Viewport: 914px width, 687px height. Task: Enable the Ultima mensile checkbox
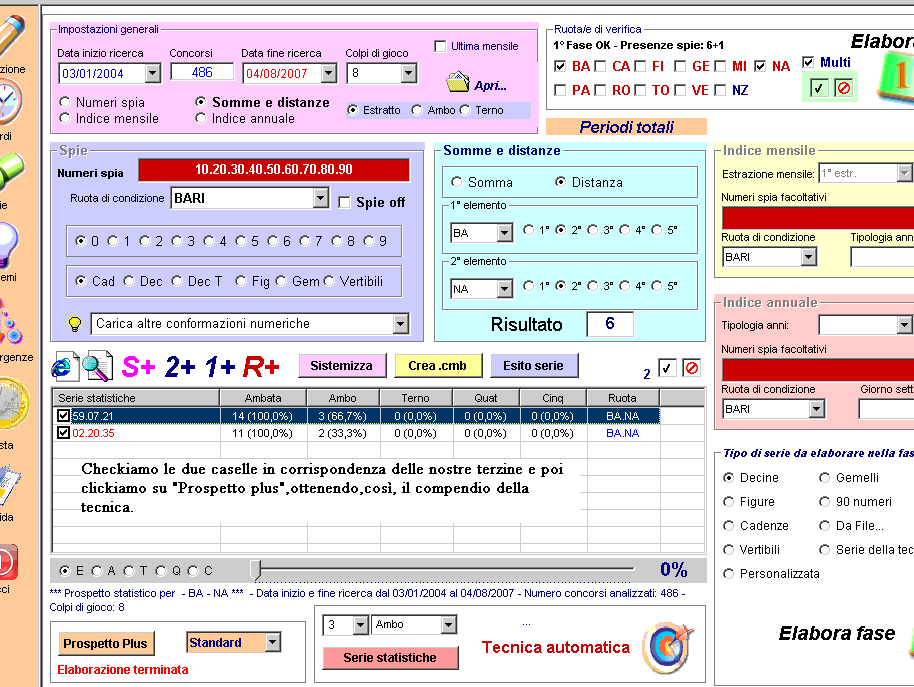[x=440, y=46]
